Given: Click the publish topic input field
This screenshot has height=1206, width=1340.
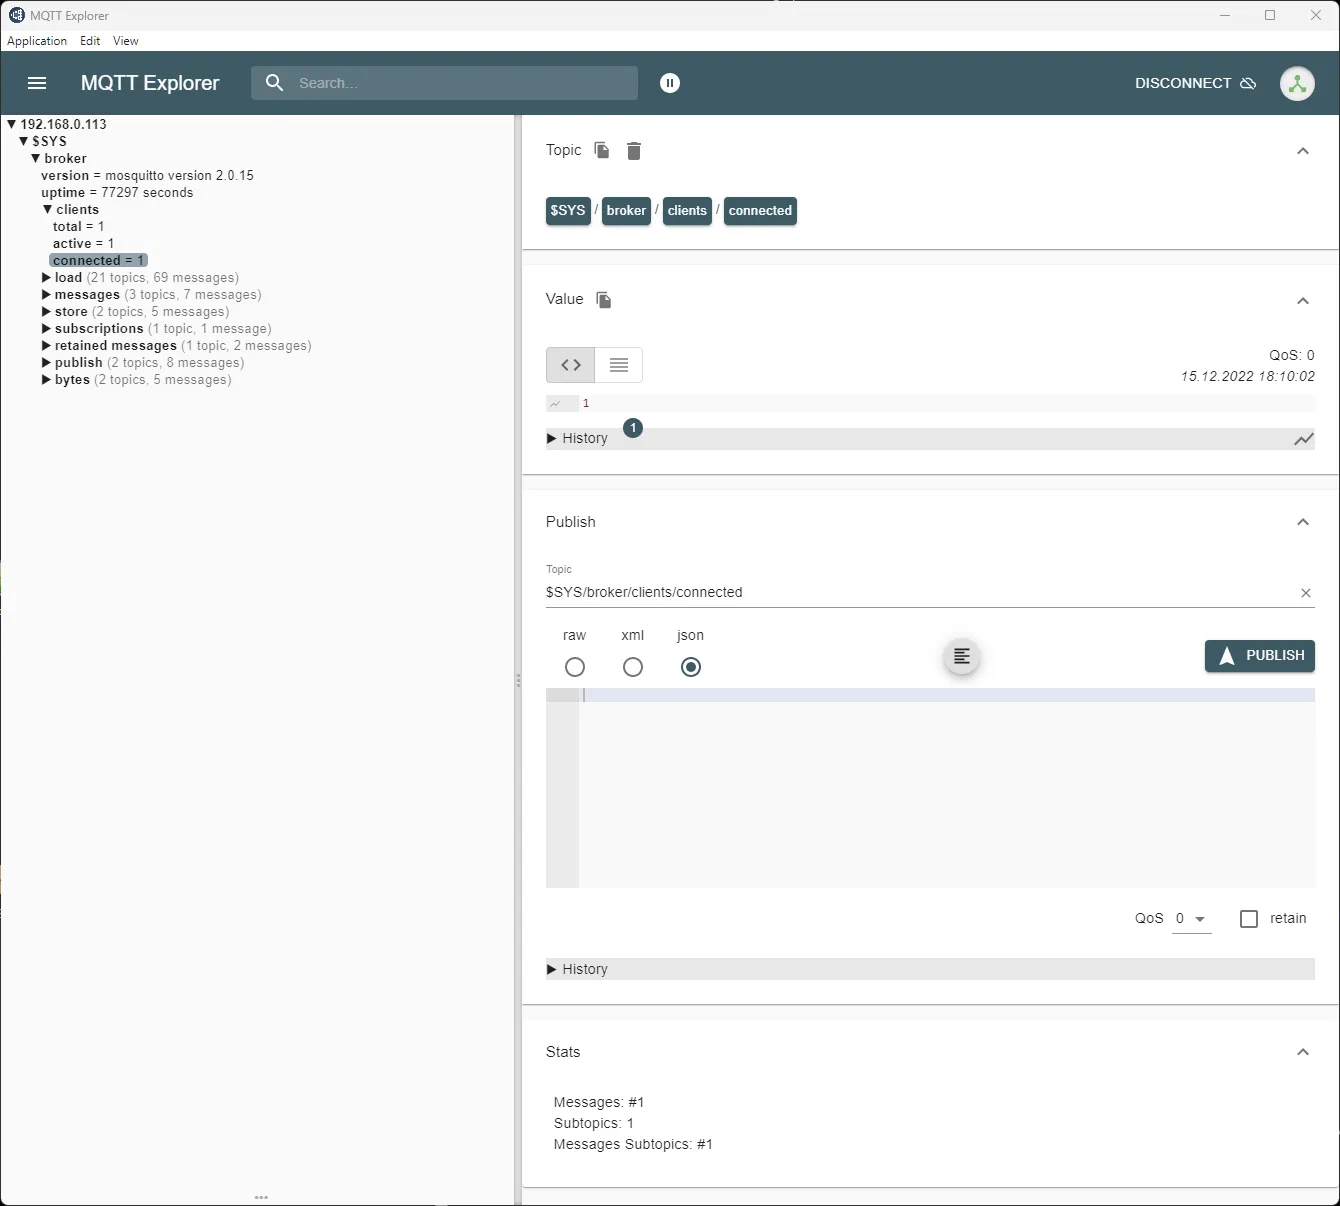Looking at the screenshot, I should click(x=918, y=592).
